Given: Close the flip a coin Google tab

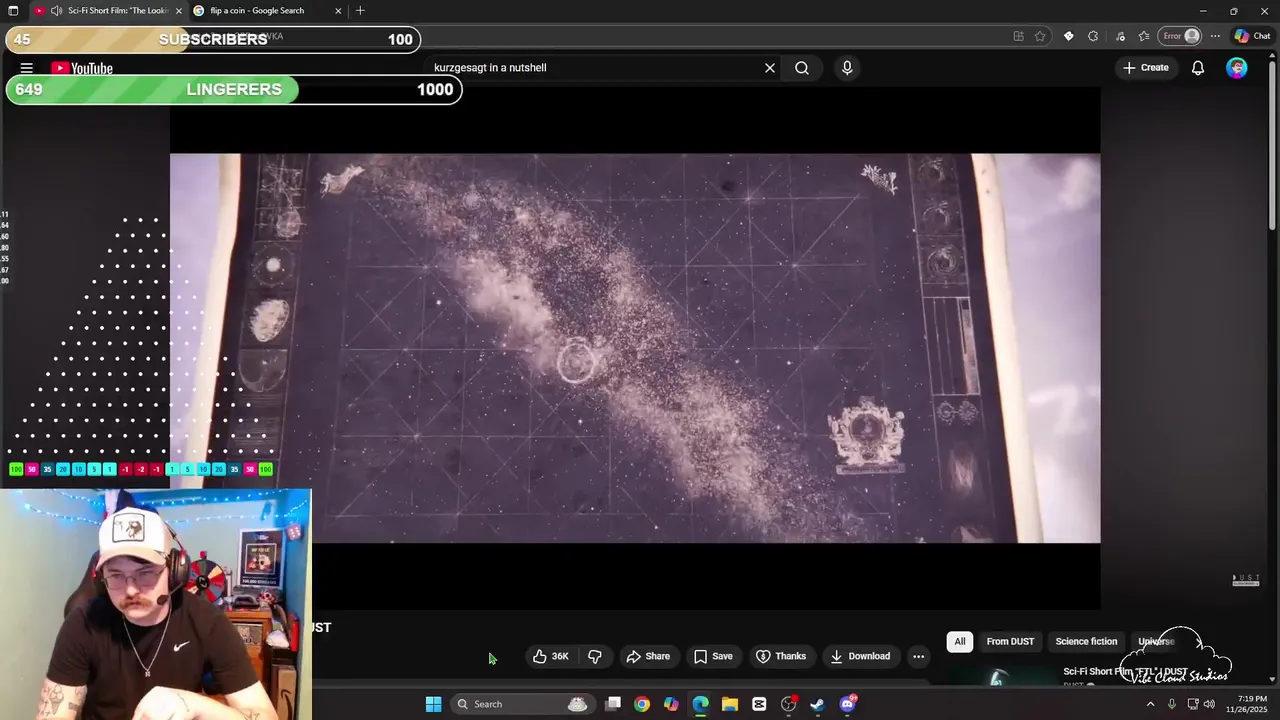Looking at the screenshot, I should pos(338,11).
